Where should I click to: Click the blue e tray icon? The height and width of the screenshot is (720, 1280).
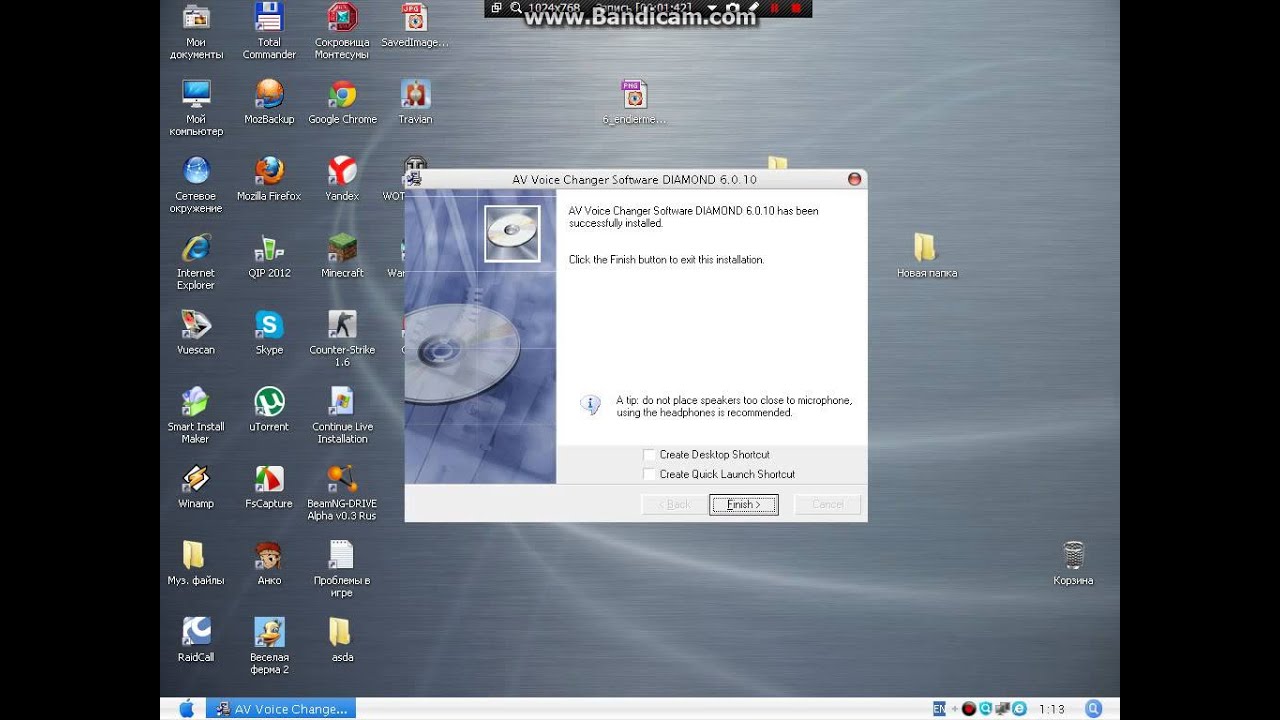tap(1019, 709)
